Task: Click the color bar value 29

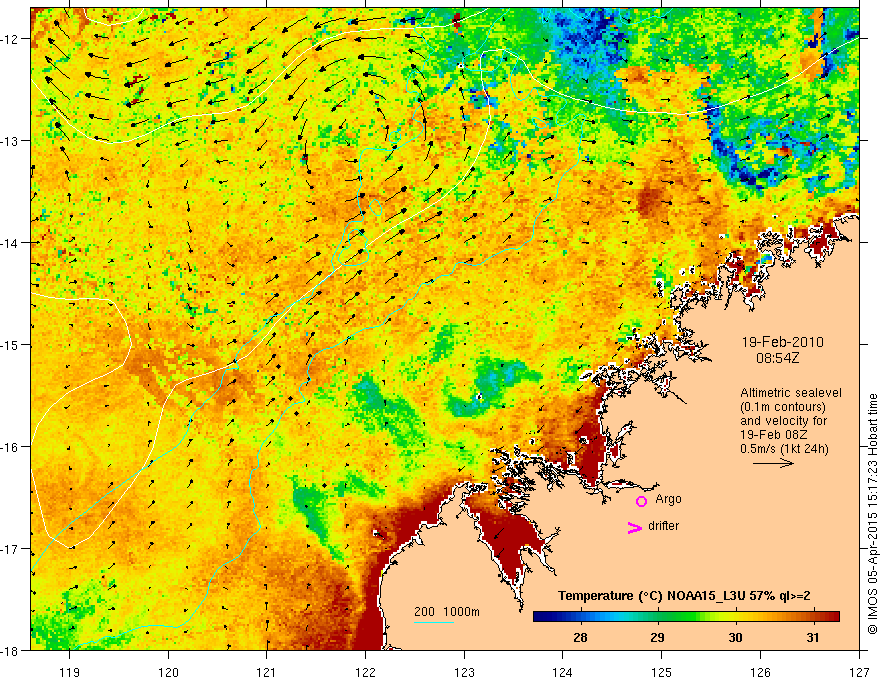Action: [657, 637]
